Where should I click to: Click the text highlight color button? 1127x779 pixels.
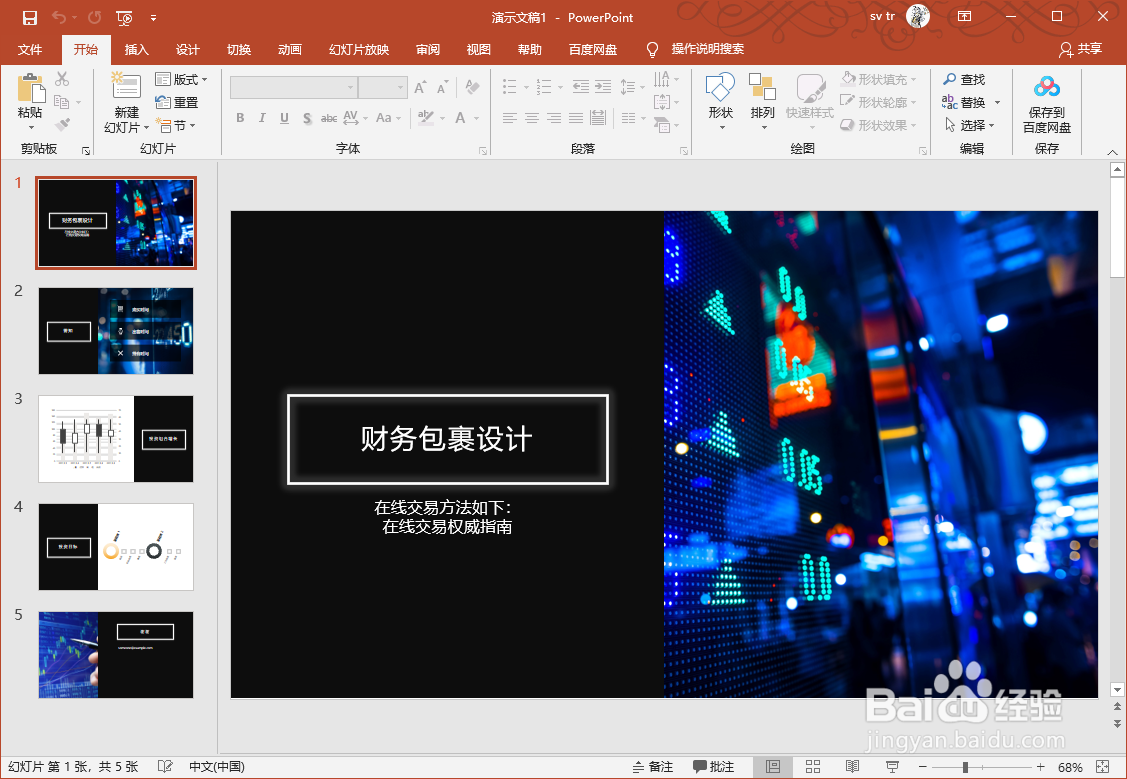[426, 118]
